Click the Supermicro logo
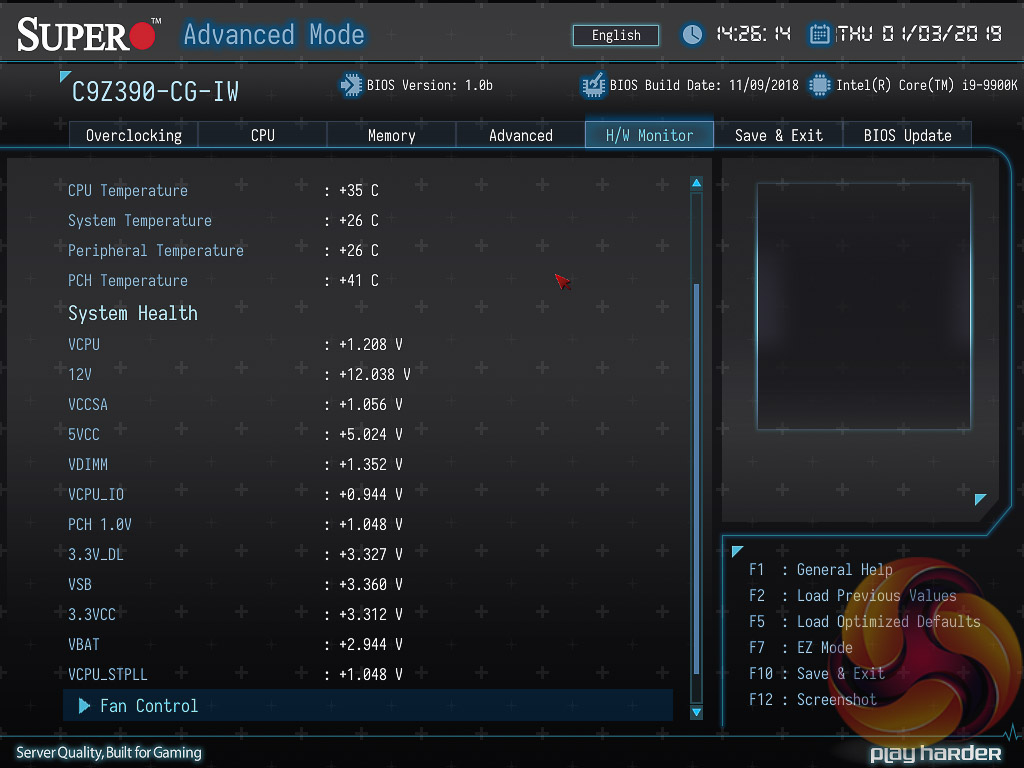 89,35
